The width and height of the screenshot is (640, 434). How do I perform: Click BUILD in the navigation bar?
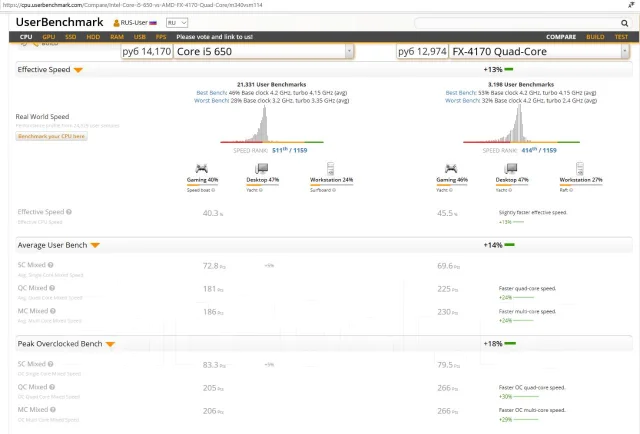click(595, 37)
